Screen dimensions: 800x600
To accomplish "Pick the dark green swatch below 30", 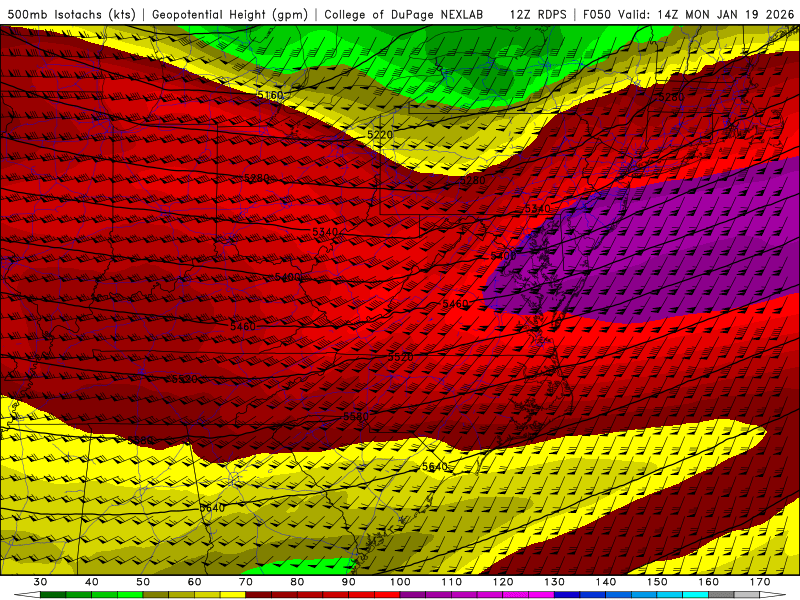I will pos(53,595).
